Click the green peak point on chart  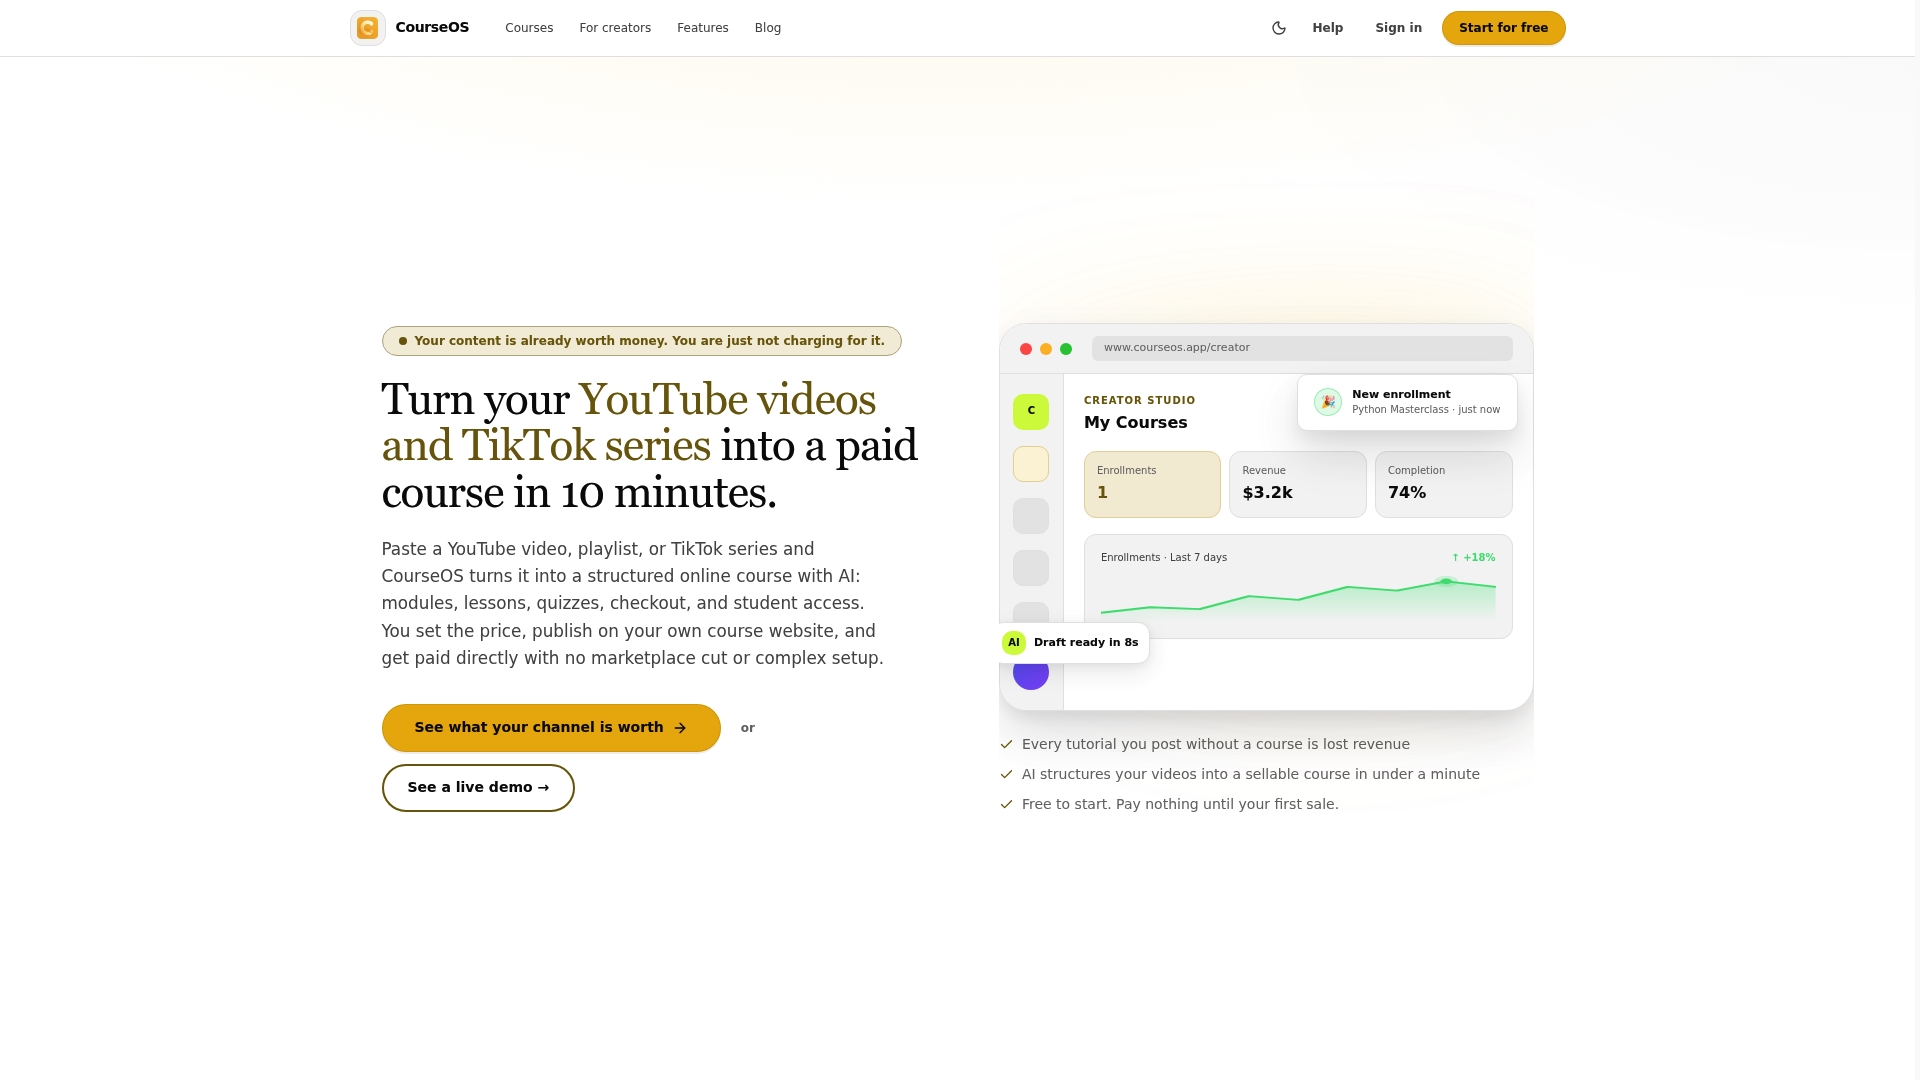click(1446, 581)
